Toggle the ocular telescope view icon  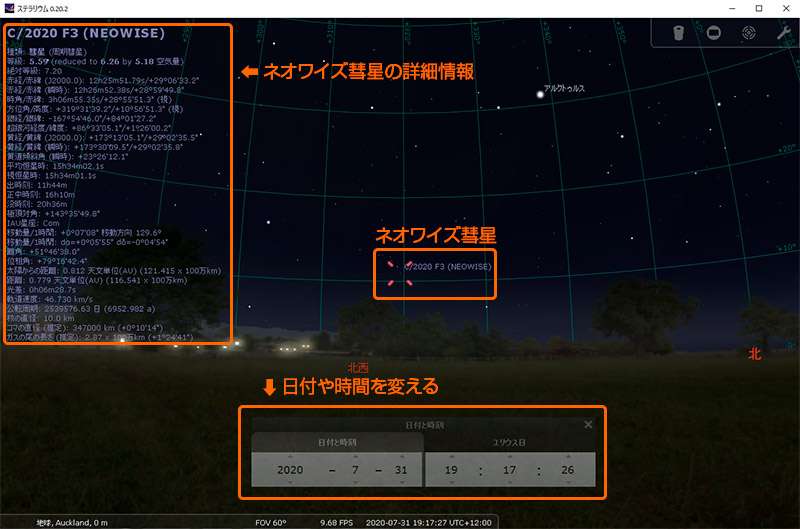pos(678,33)
